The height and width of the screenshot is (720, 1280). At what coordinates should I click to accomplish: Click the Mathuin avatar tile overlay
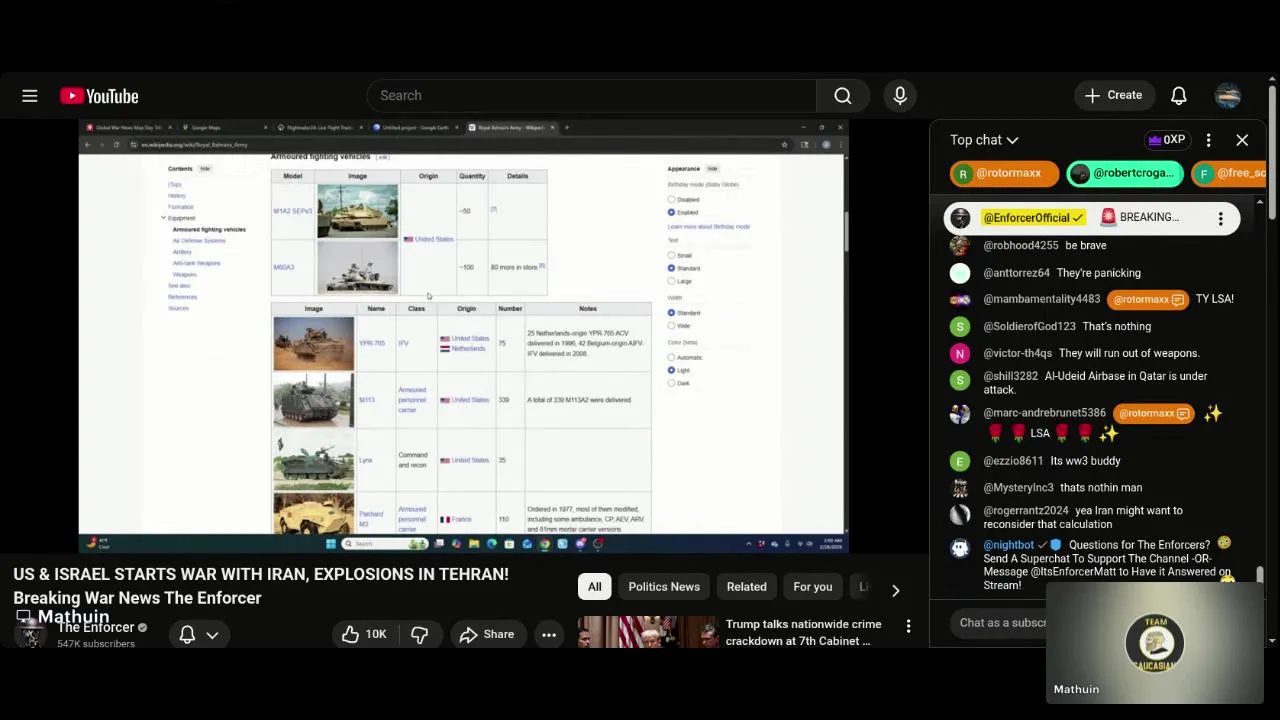(x=1155, y=643)
